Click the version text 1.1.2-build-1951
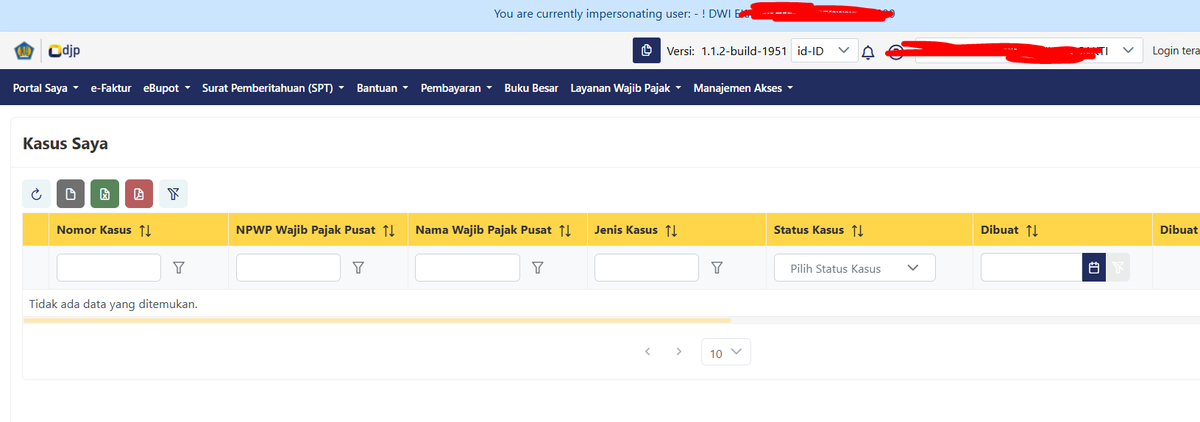Viewport: 1200px width, 422px height. (x=744, y=51)
